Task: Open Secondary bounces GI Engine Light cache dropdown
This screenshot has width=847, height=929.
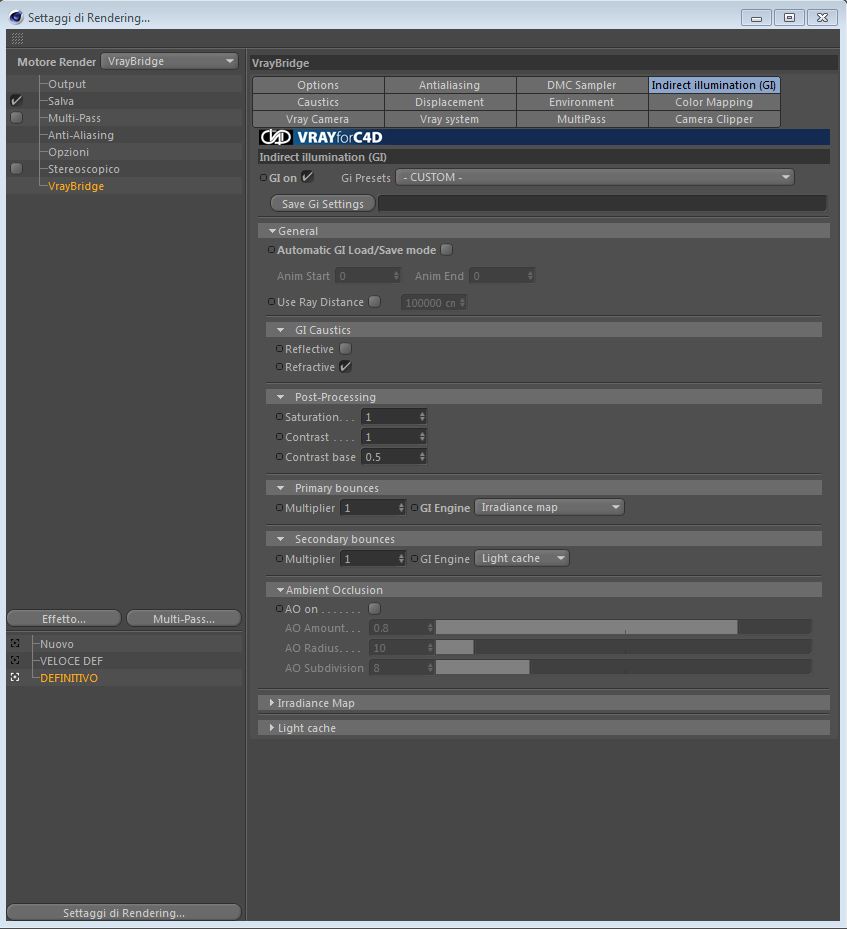Action: click(x=522, y=558)
